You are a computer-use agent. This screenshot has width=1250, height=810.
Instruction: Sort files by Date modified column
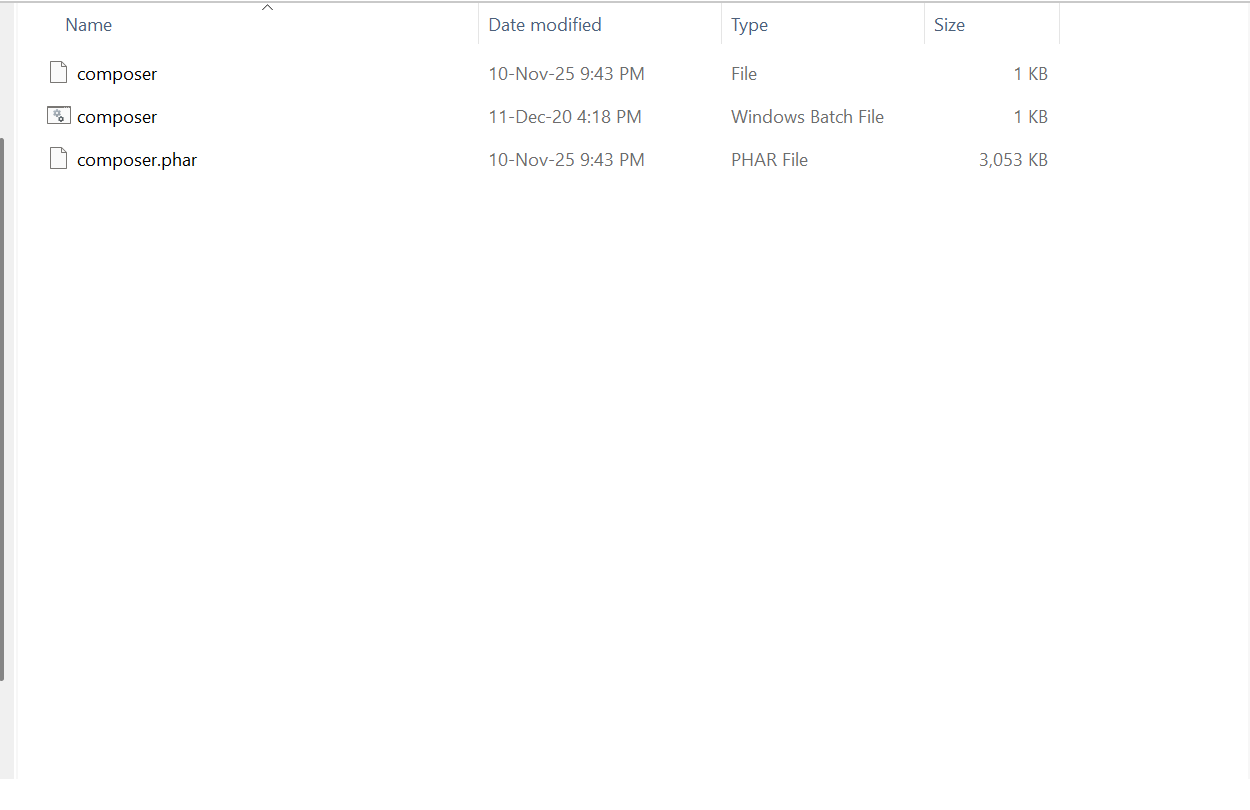point(545,25)
